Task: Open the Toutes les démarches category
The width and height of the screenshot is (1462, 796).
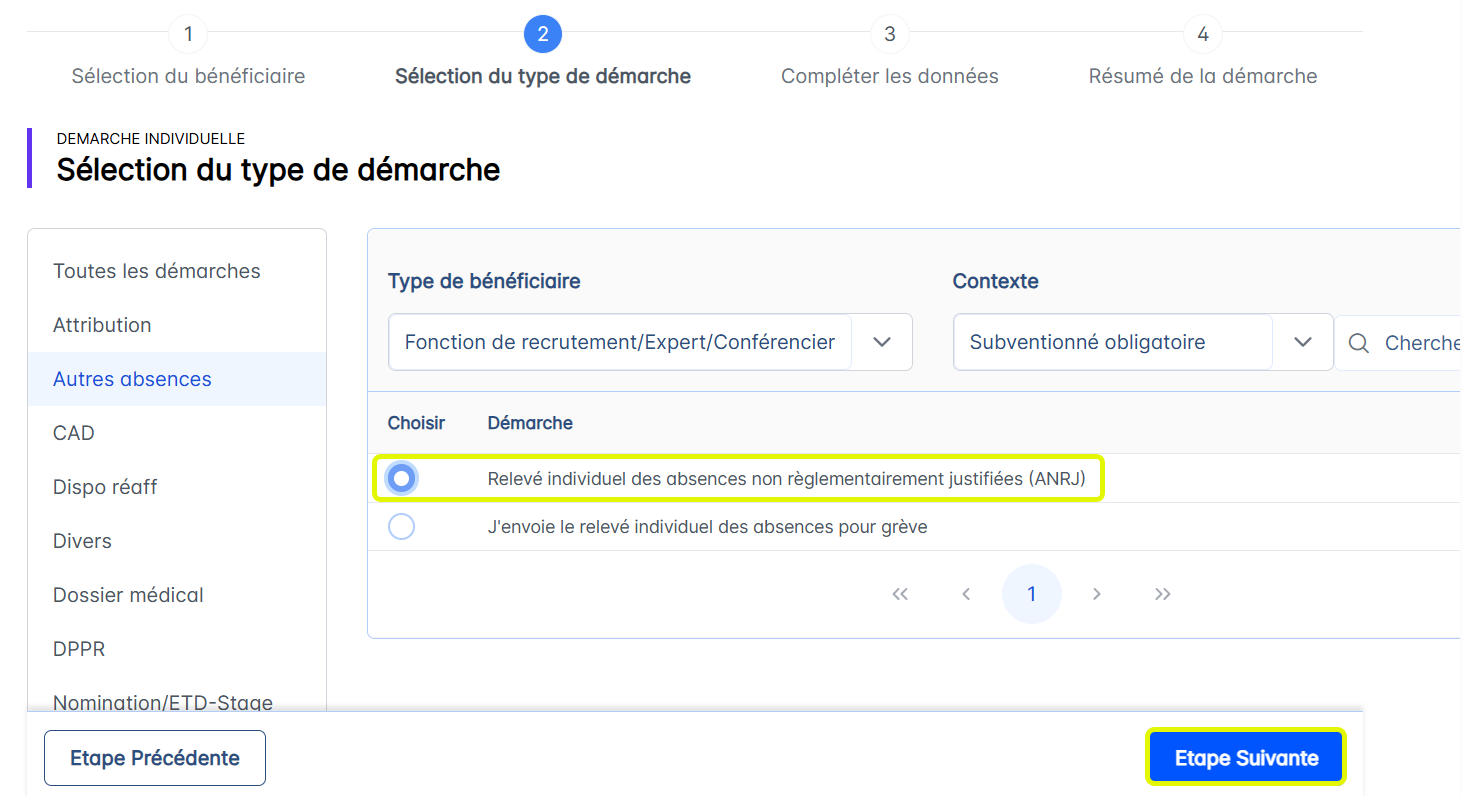Action: [157, 271]
